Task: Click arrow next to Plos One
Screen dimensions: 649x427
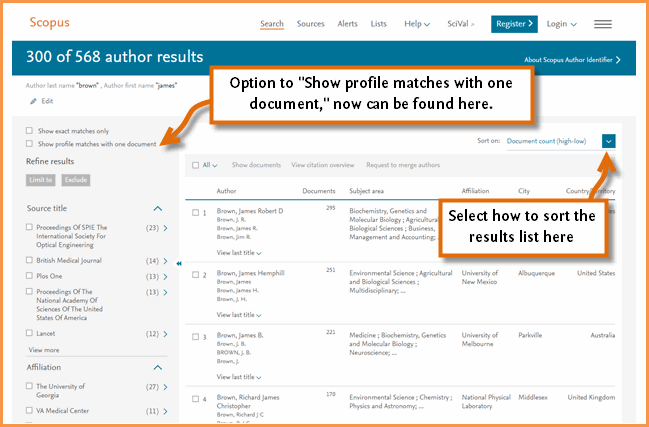Action: coord(165,277)
